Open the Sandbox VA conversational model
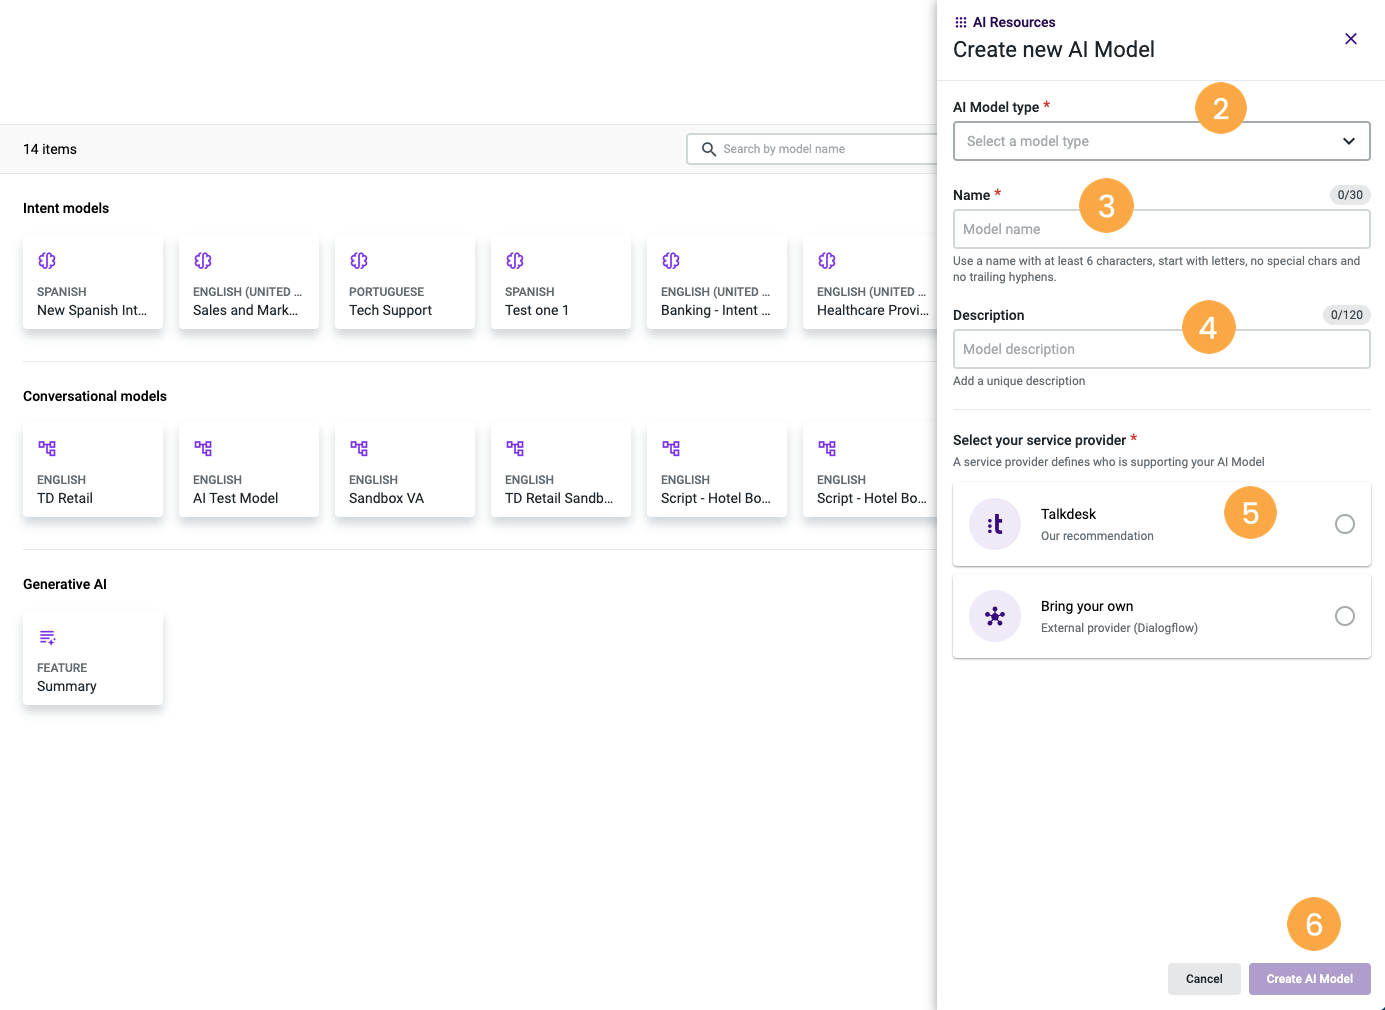 tap(404, 470)
